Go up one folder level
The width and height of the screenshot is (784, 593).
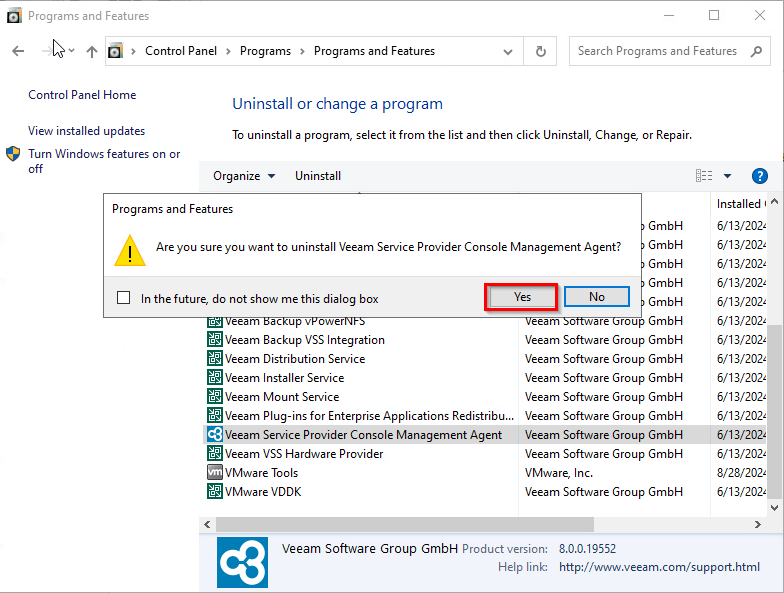(92, 51)
